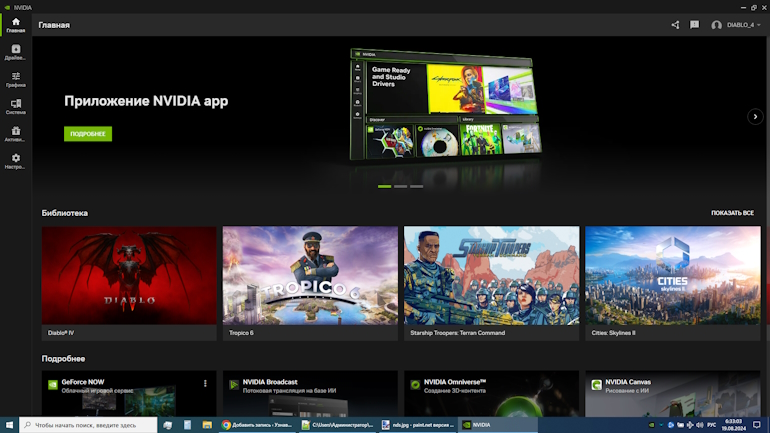This screenshot has width=770, height=433.
Task: Open the Drivers sidebar section
Action: (x=16, y=52)
